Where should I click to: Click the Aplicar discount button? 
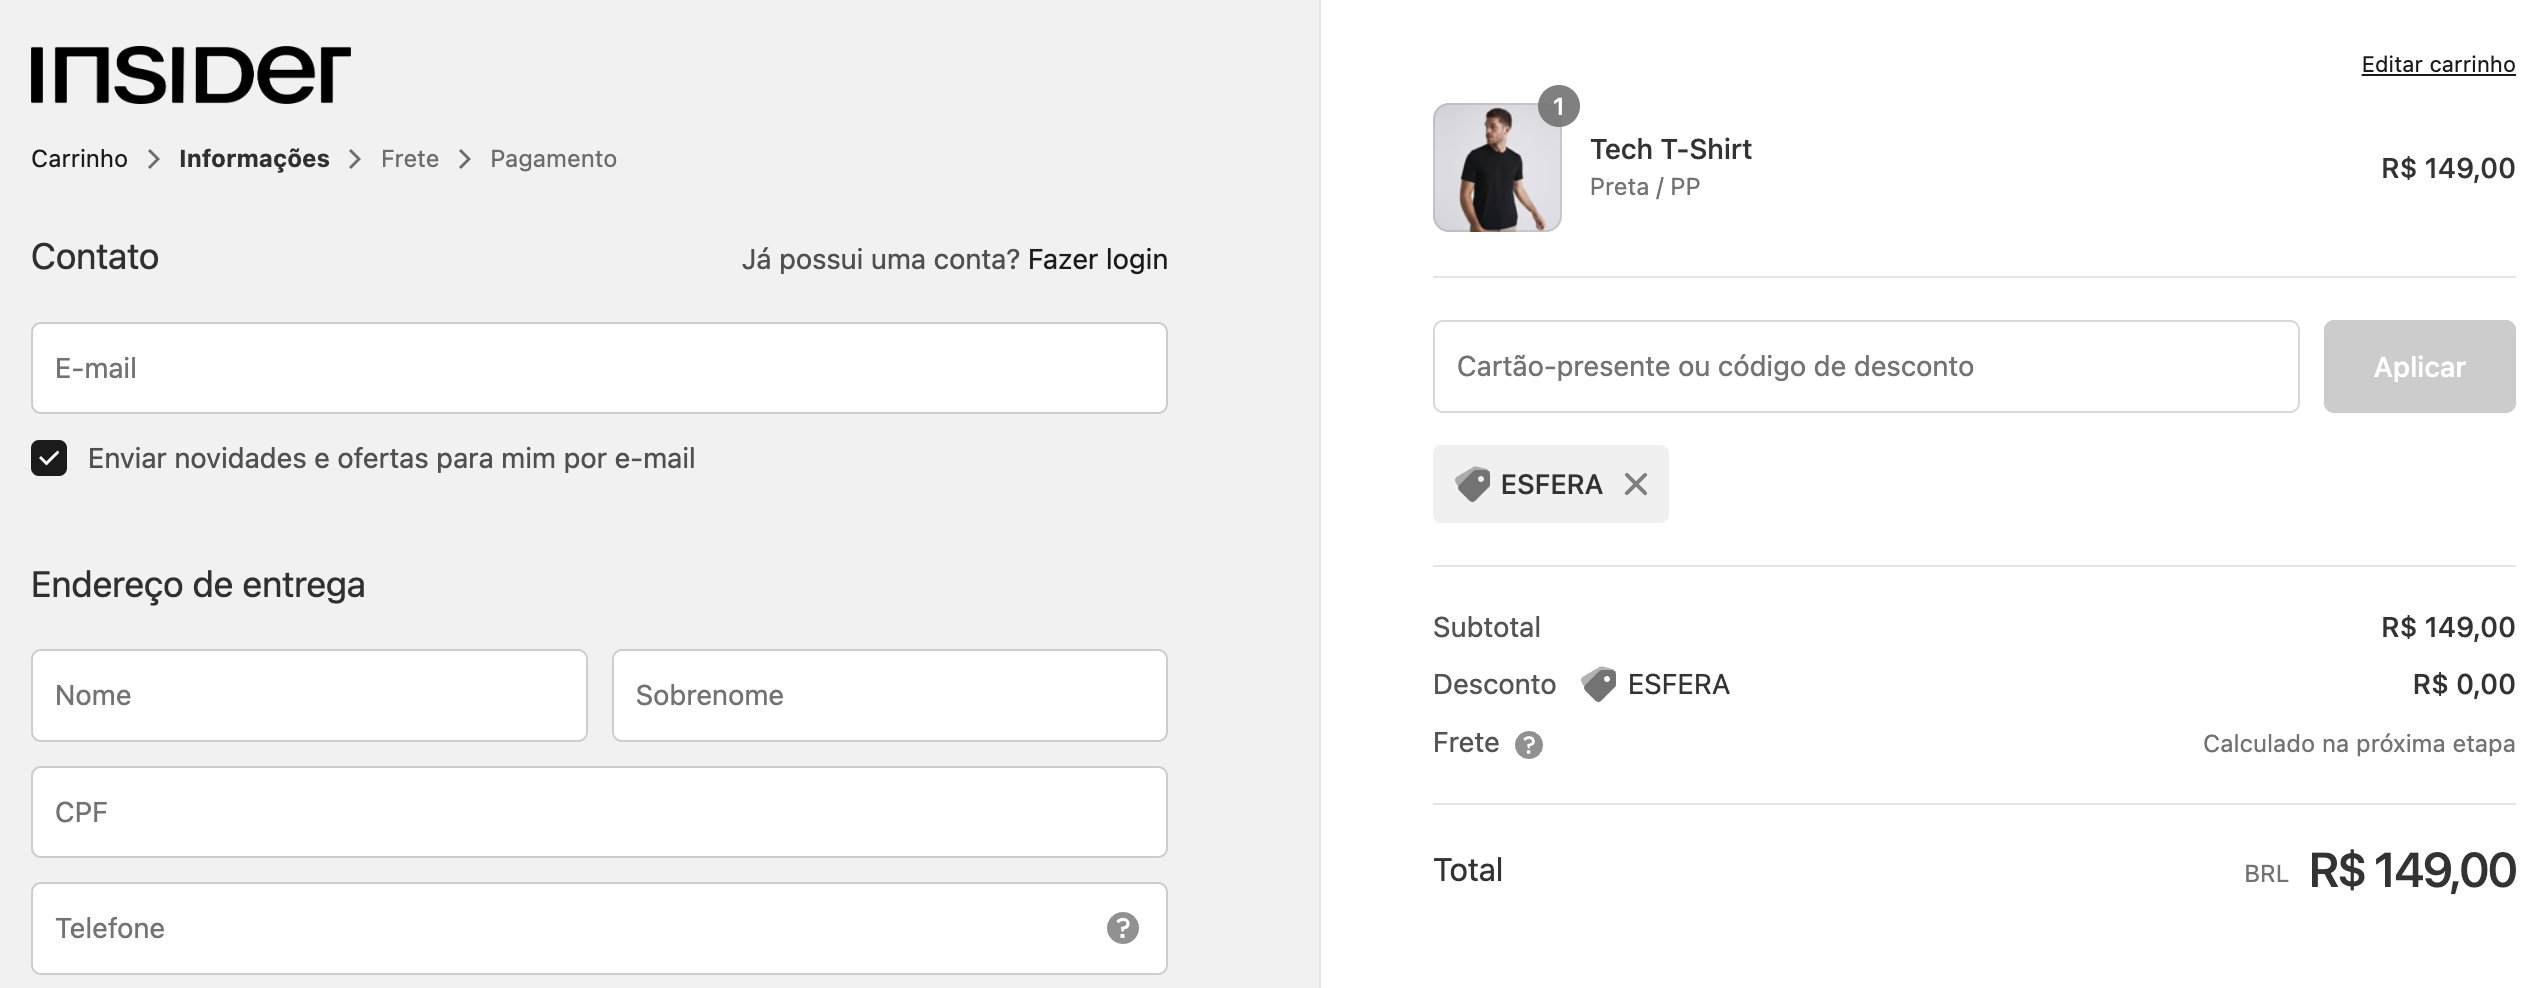tap(2419, 366)
